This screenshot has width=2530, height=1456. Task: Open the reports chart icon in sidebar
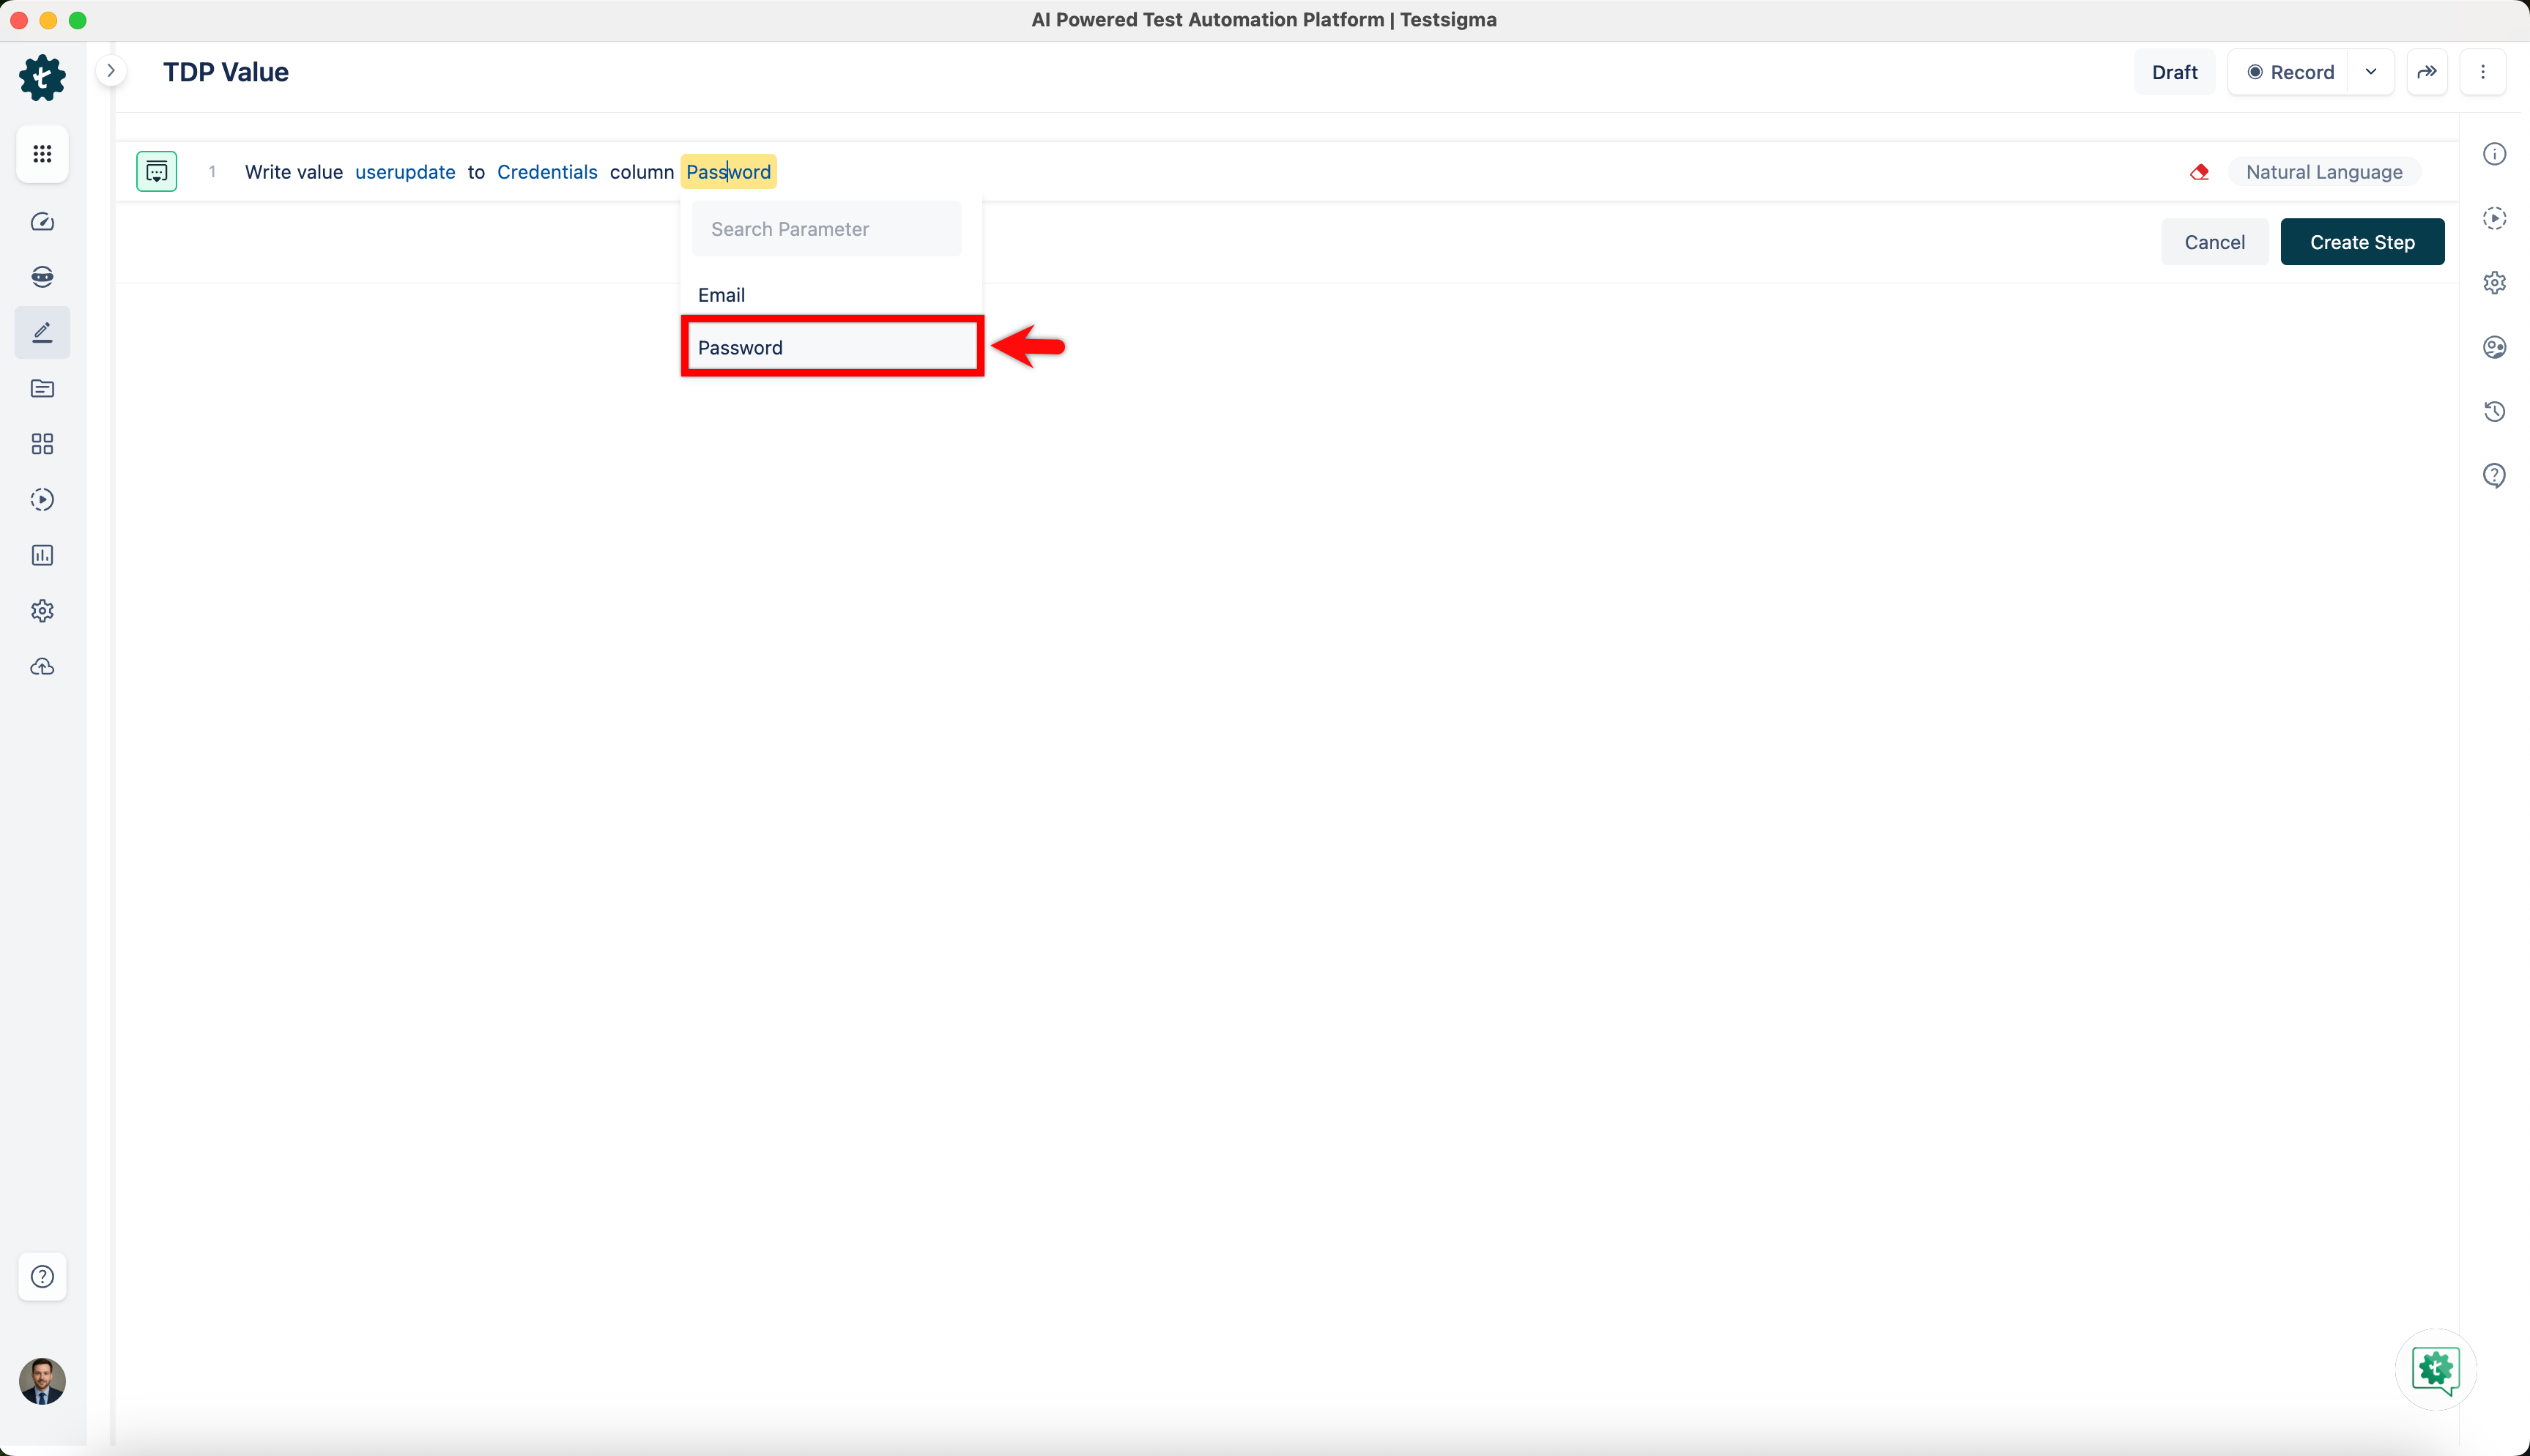point(42,555)
